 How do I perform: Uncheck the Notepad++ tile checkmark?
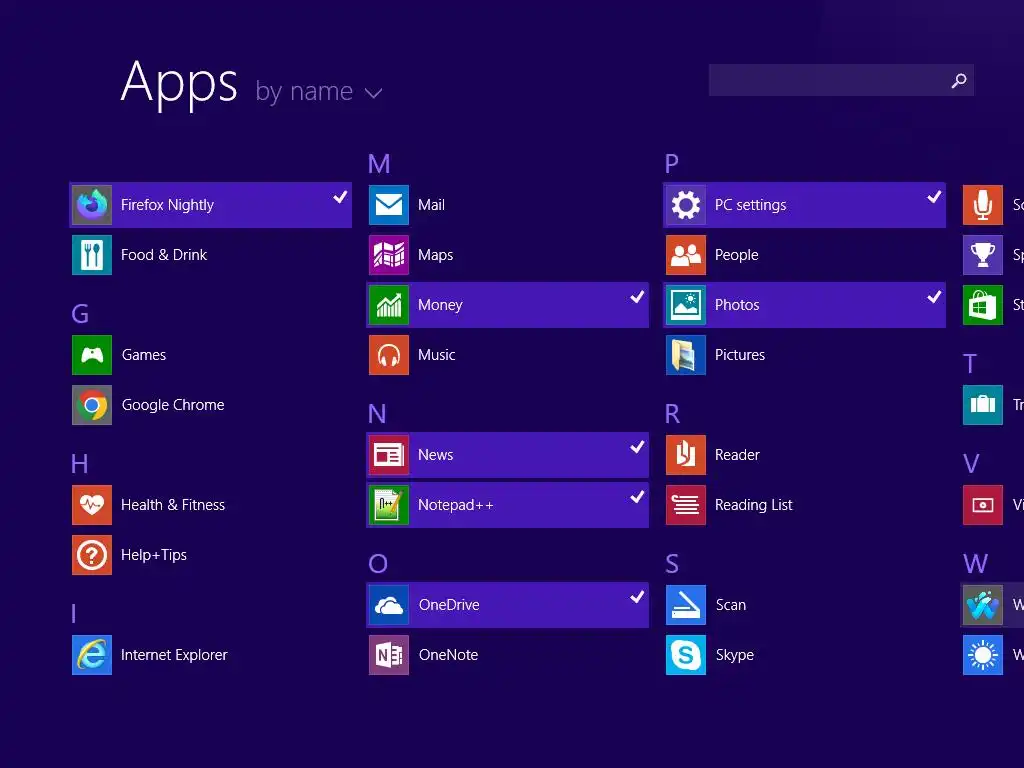click(x=637, y=497)
